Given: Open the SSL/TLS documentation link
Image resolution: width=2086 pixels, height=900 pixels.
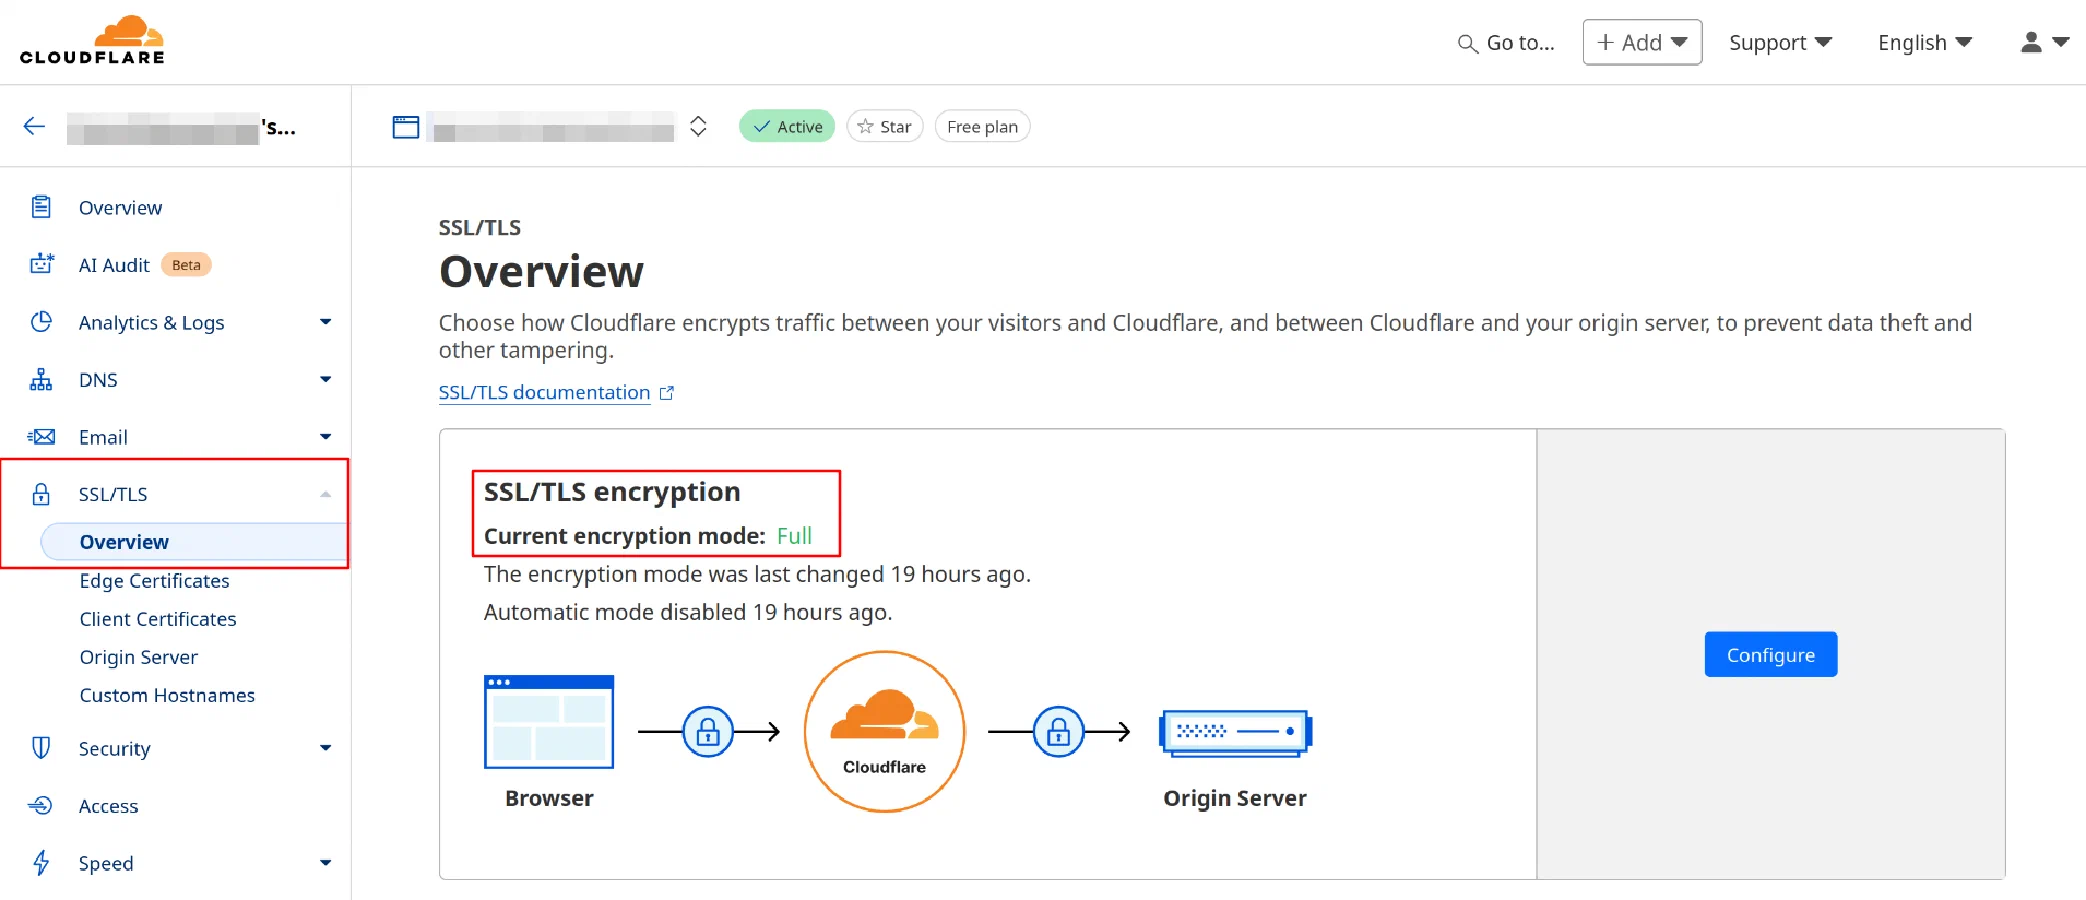Looking at the screenshot, I should [543, 392].
